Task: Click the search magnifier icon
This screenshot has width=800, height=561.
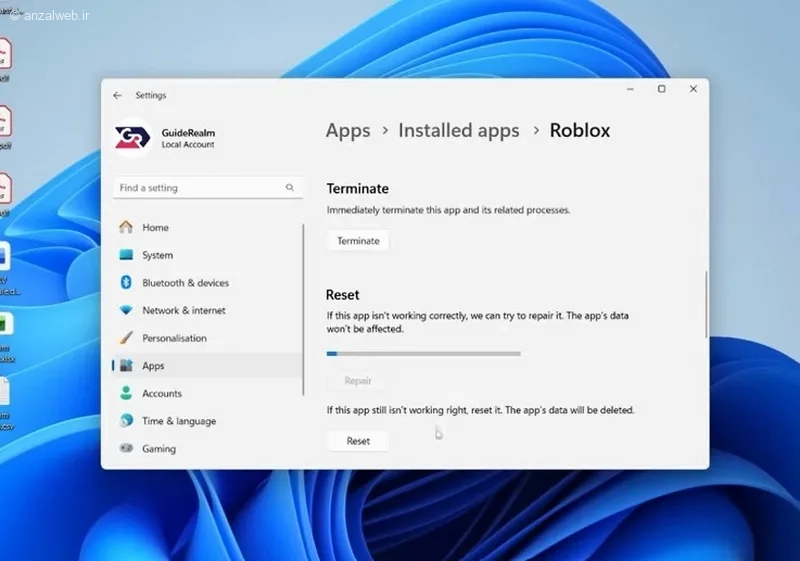Action: (290, 187)
